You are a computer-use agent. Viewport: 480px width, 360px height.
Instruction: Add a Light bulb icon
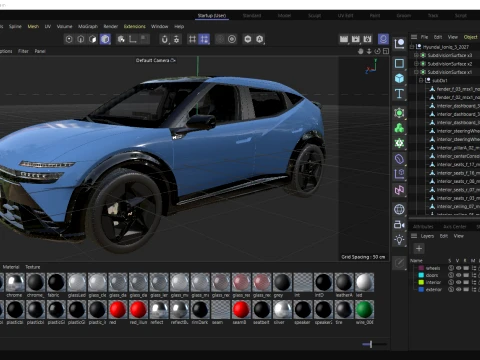(x=399, y=240)
